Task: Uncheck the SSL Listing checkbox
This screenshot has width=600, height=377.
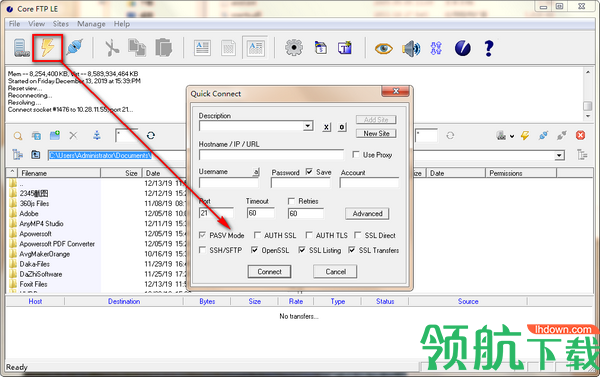Action: (302, 250)
